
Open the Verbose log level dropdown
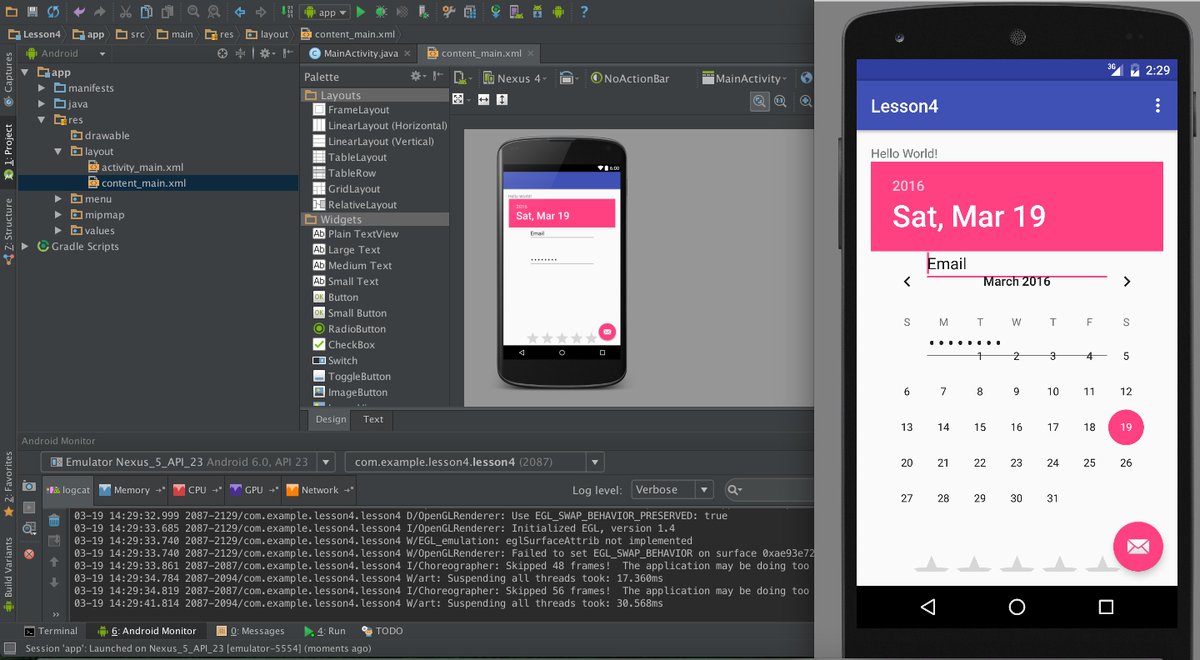[x=672, y=490]
